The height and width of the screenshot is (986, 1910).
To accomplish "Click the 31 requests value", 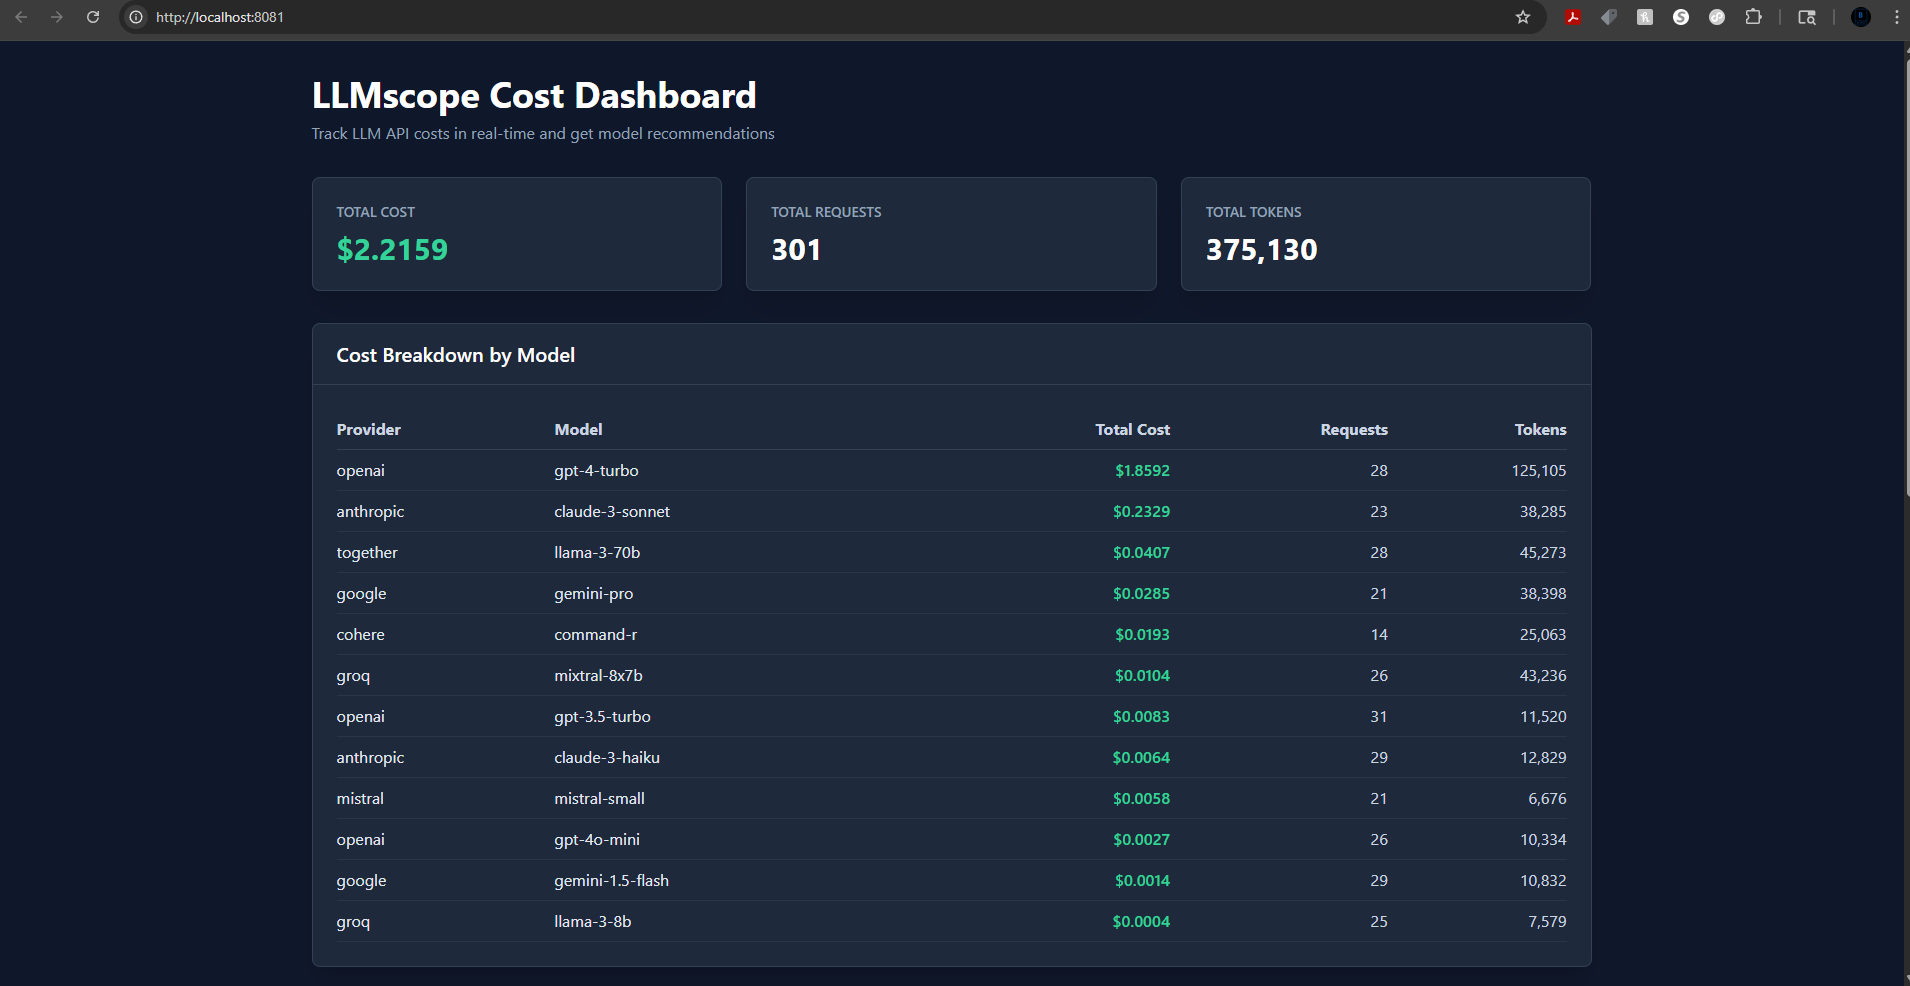I will coord(1379,716).
